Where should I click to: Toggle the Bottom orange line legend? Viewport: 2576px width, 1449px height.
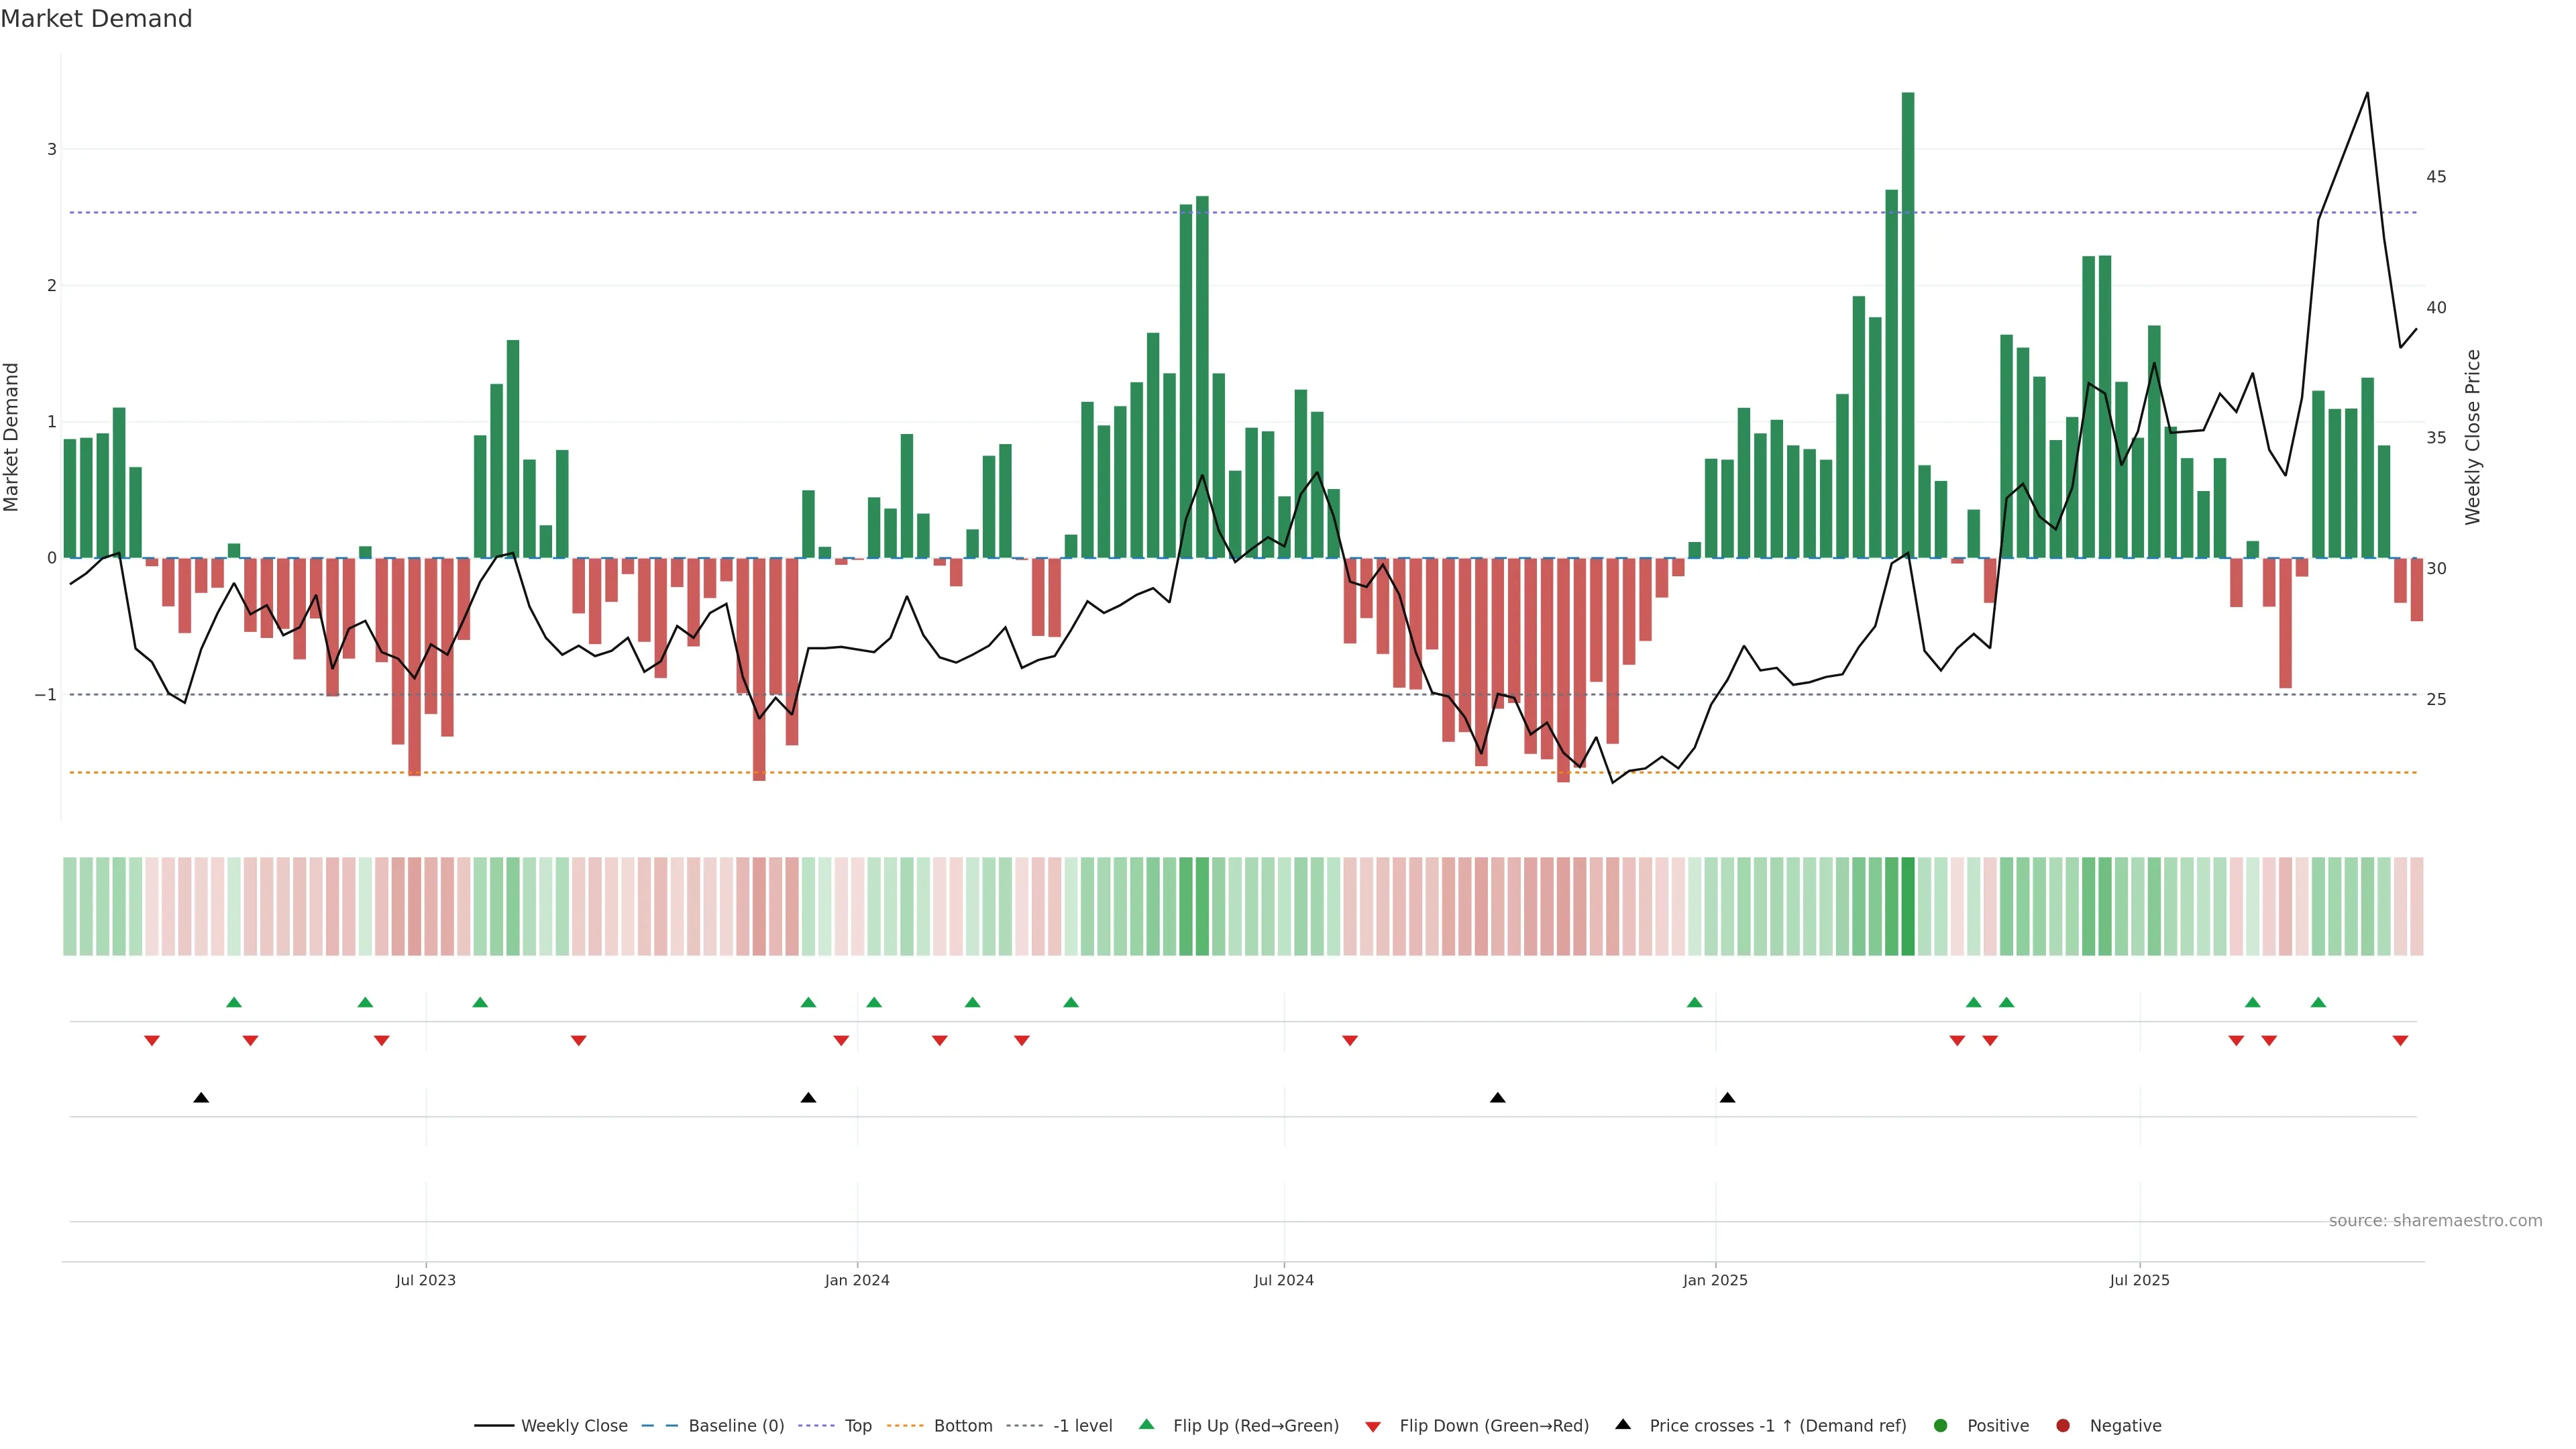click(x=905, y=1426)
